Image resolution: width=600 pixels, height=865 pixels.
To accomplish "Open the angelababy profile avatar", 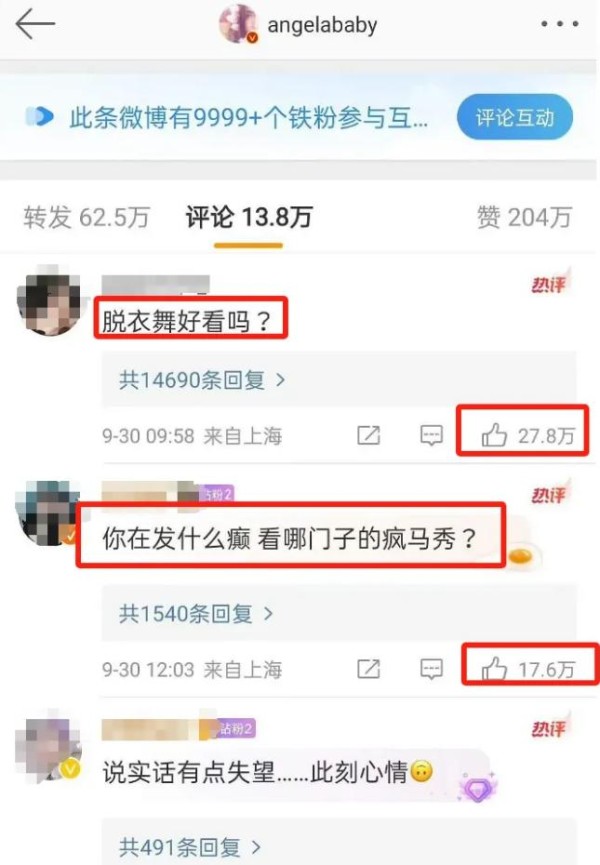I will tap(238, 24).
